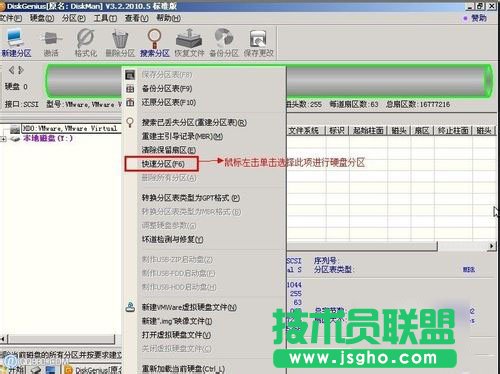Click the 备份分区 toolbar icon
The height and width of the screenshot is (374, 500).
point(224,43)
